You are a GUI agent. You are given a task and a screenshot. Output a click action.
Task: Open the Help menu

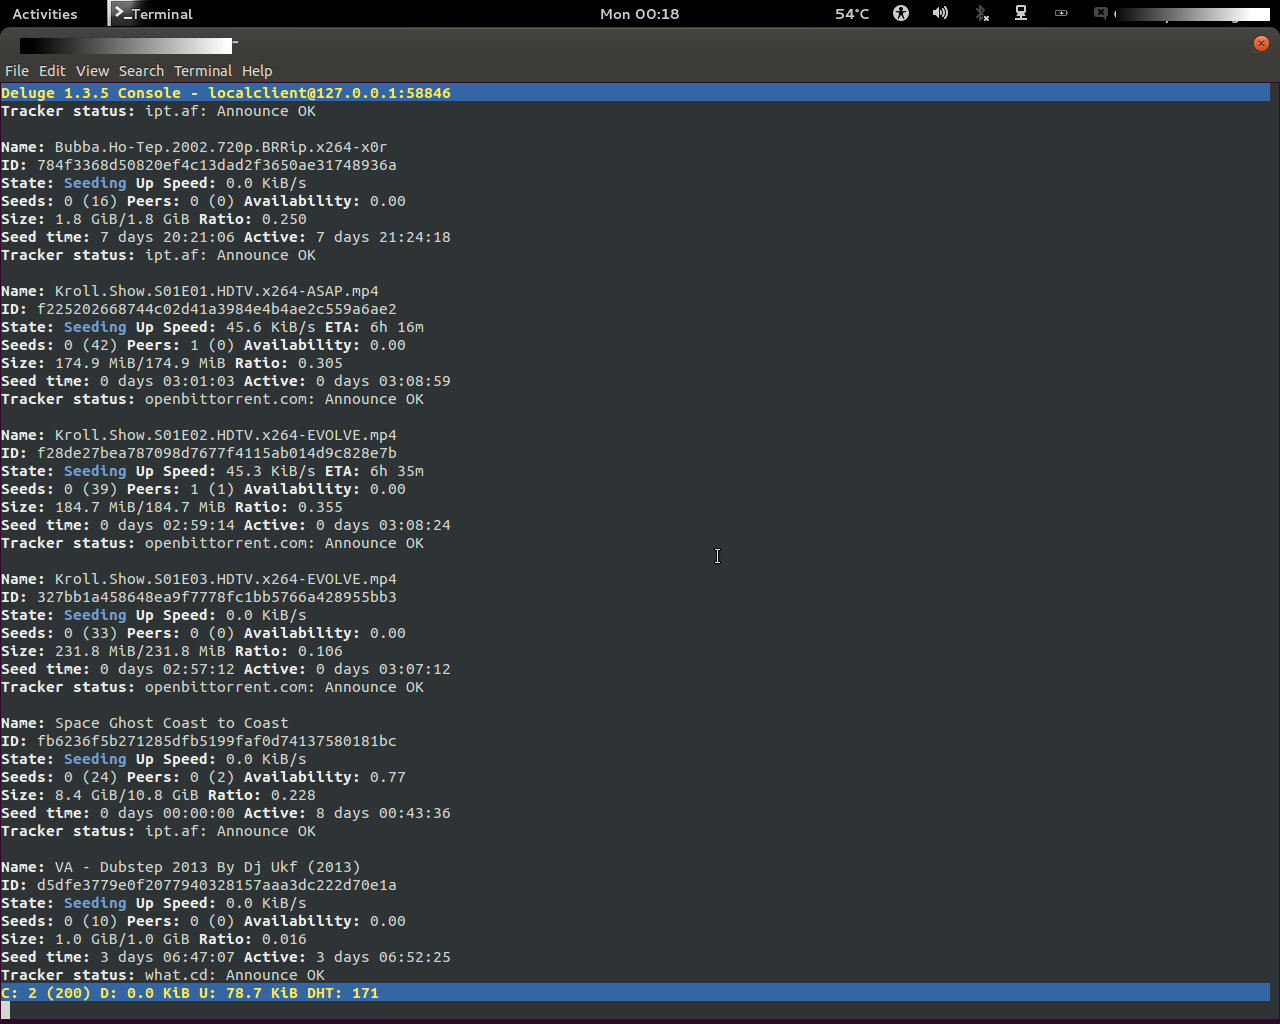(257, 71)
